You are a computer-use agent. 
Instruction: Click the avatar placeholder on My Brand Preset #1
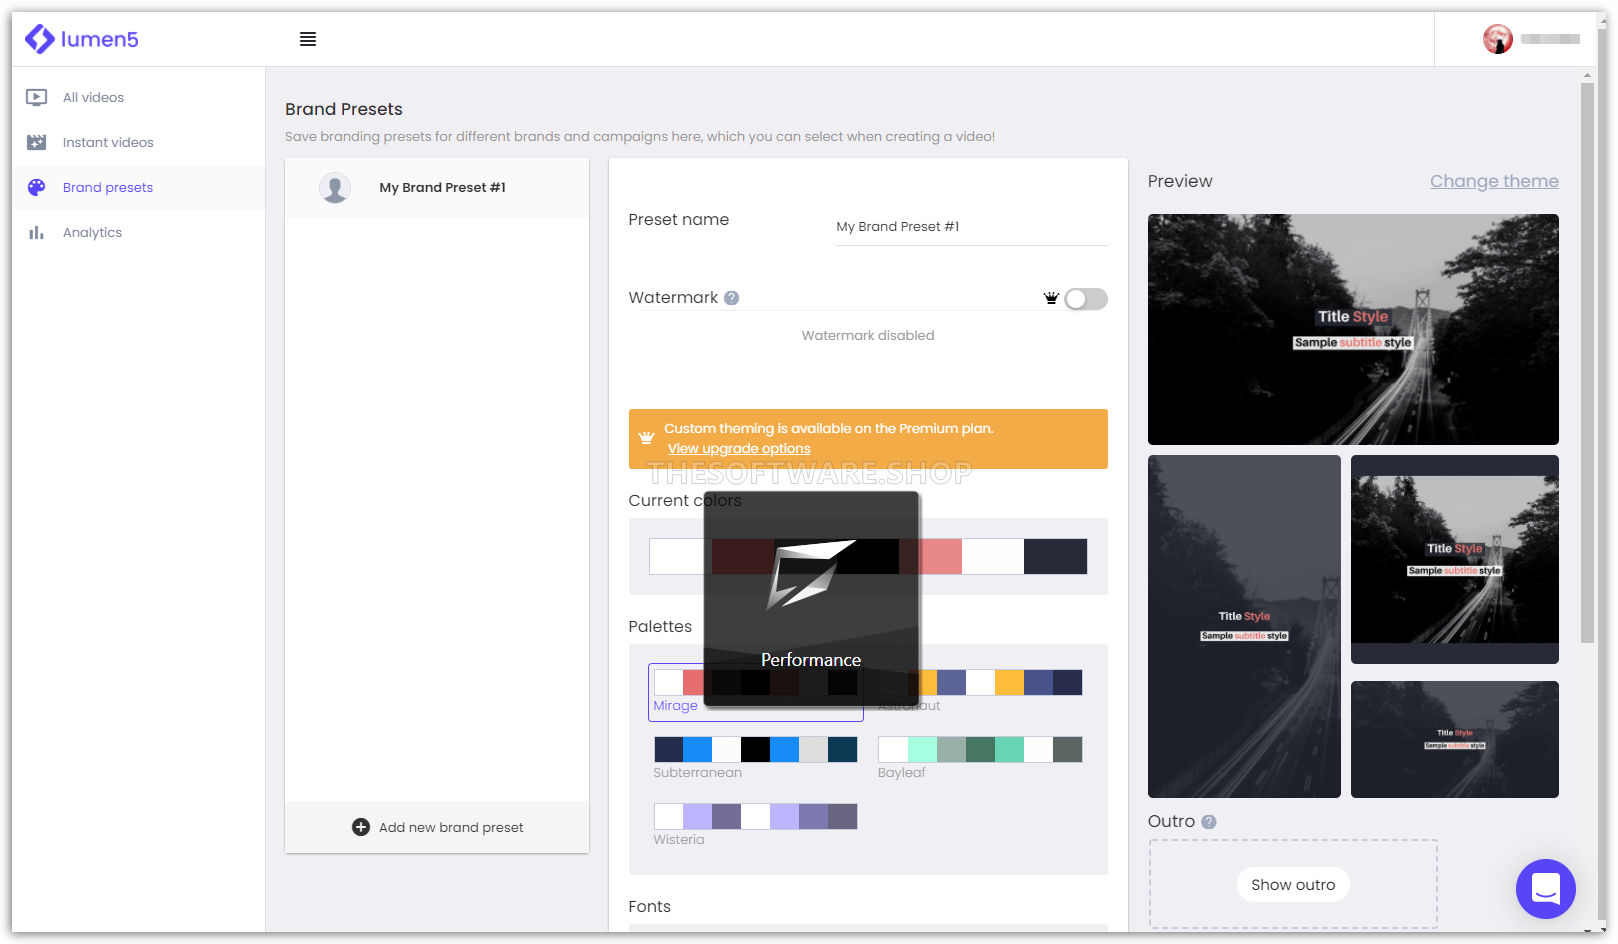[x=335, y=187]
